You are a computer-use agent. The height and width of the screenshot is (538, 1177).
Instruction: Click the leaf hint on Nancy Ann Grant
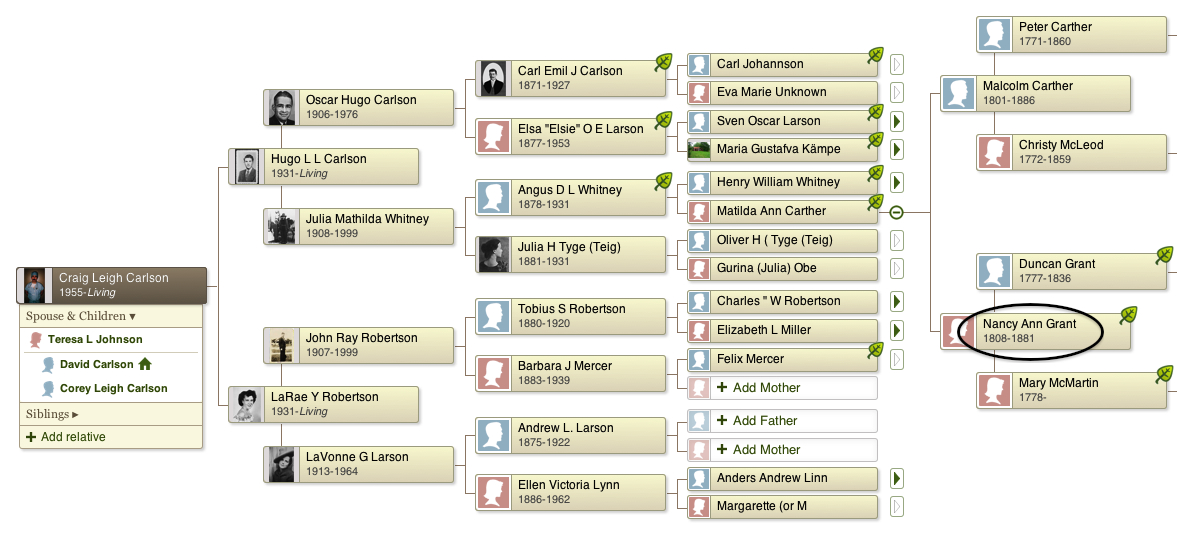(x=1129, y=316)
